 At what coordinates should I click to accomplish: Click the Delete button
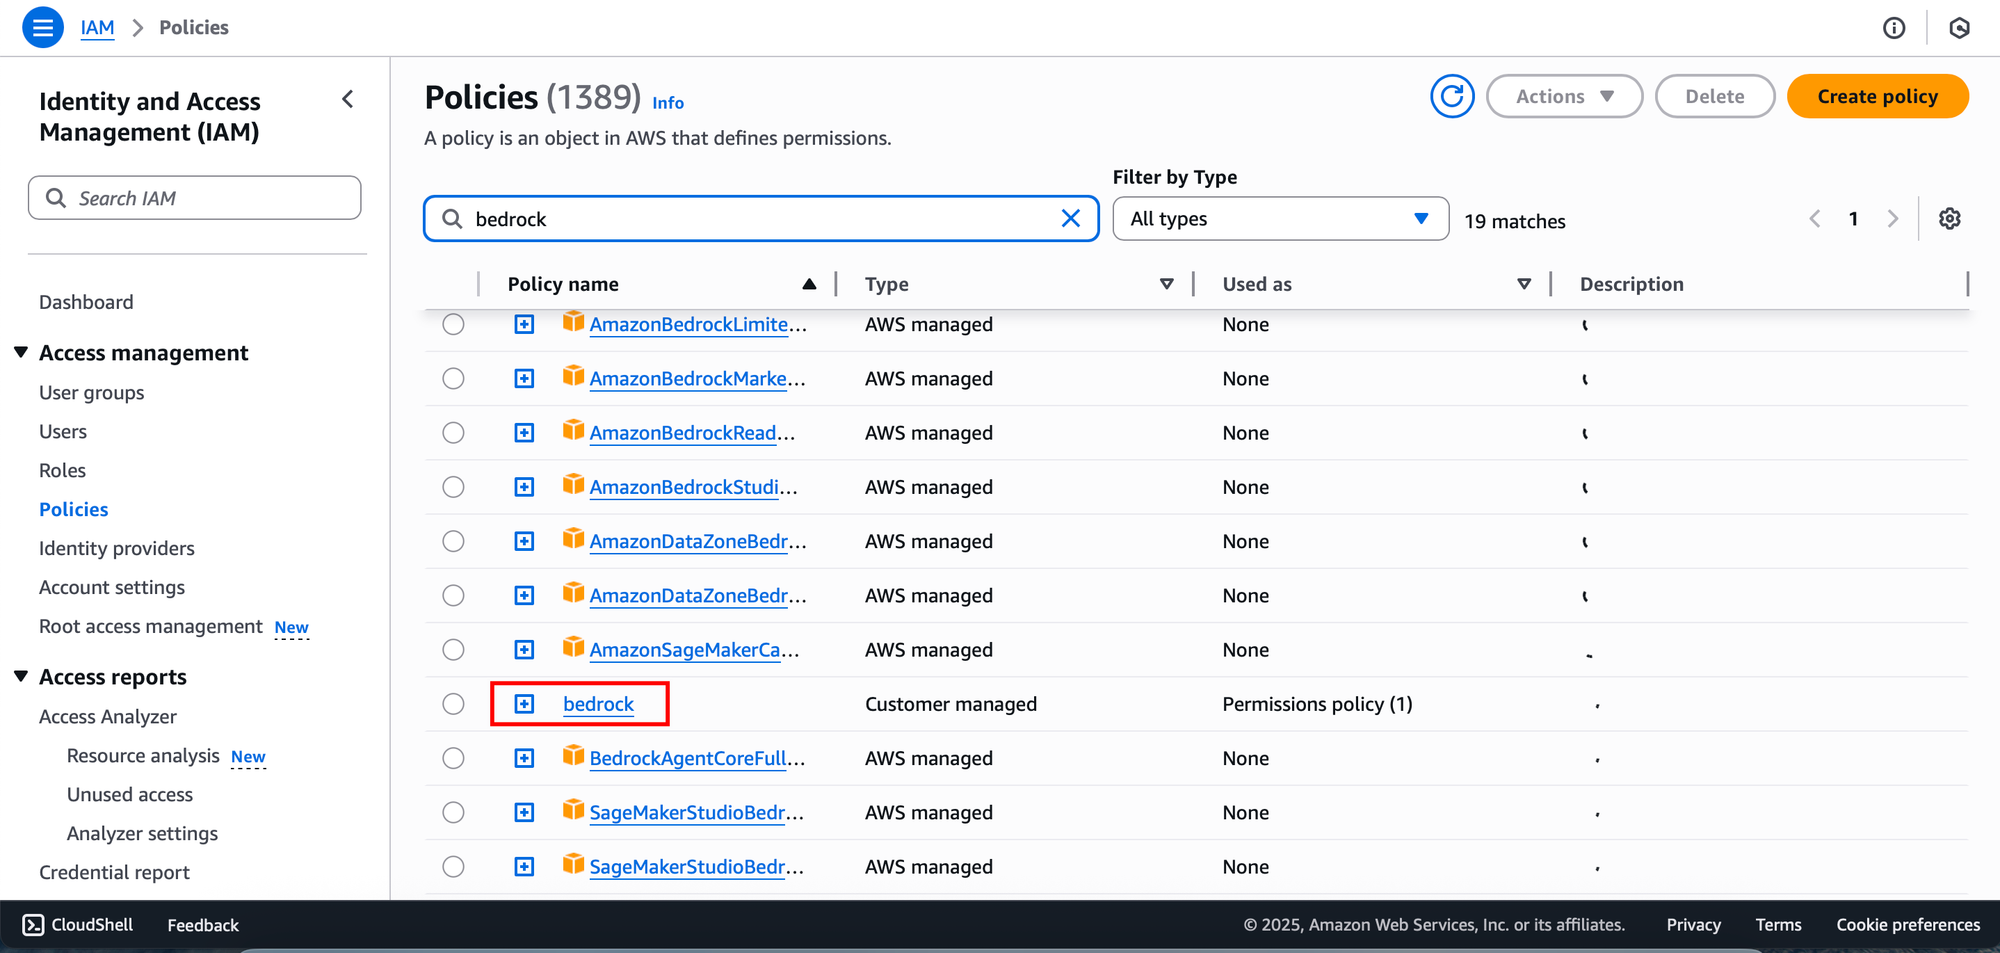1715,96
